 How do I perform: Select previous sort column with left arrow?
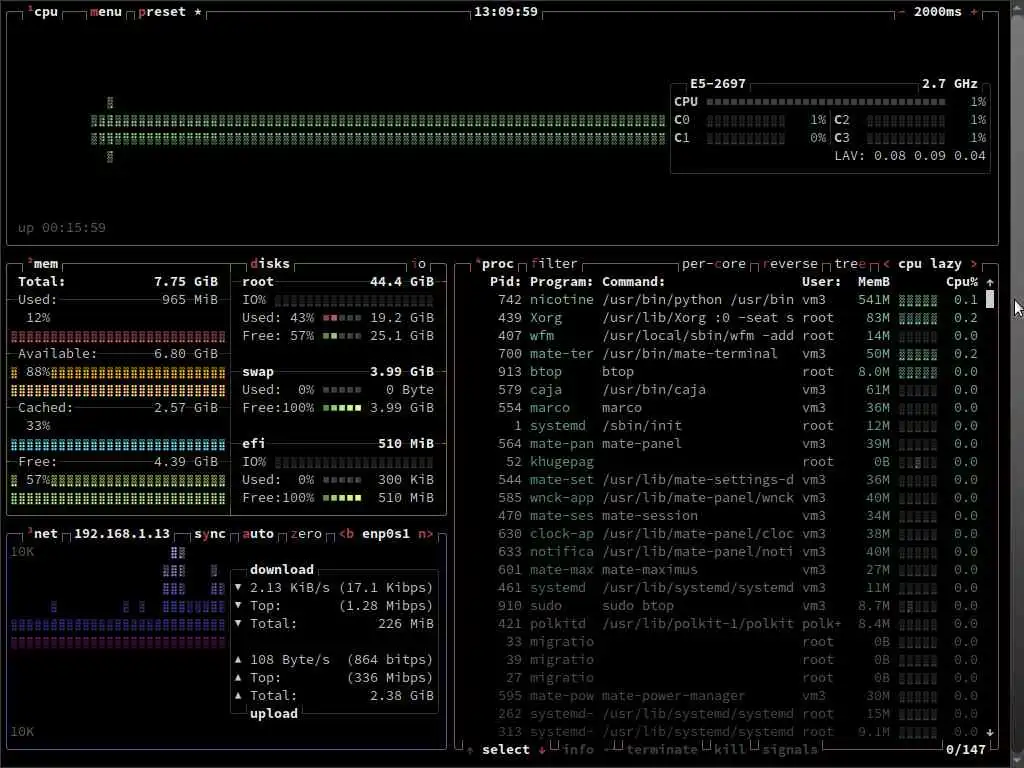886,264
